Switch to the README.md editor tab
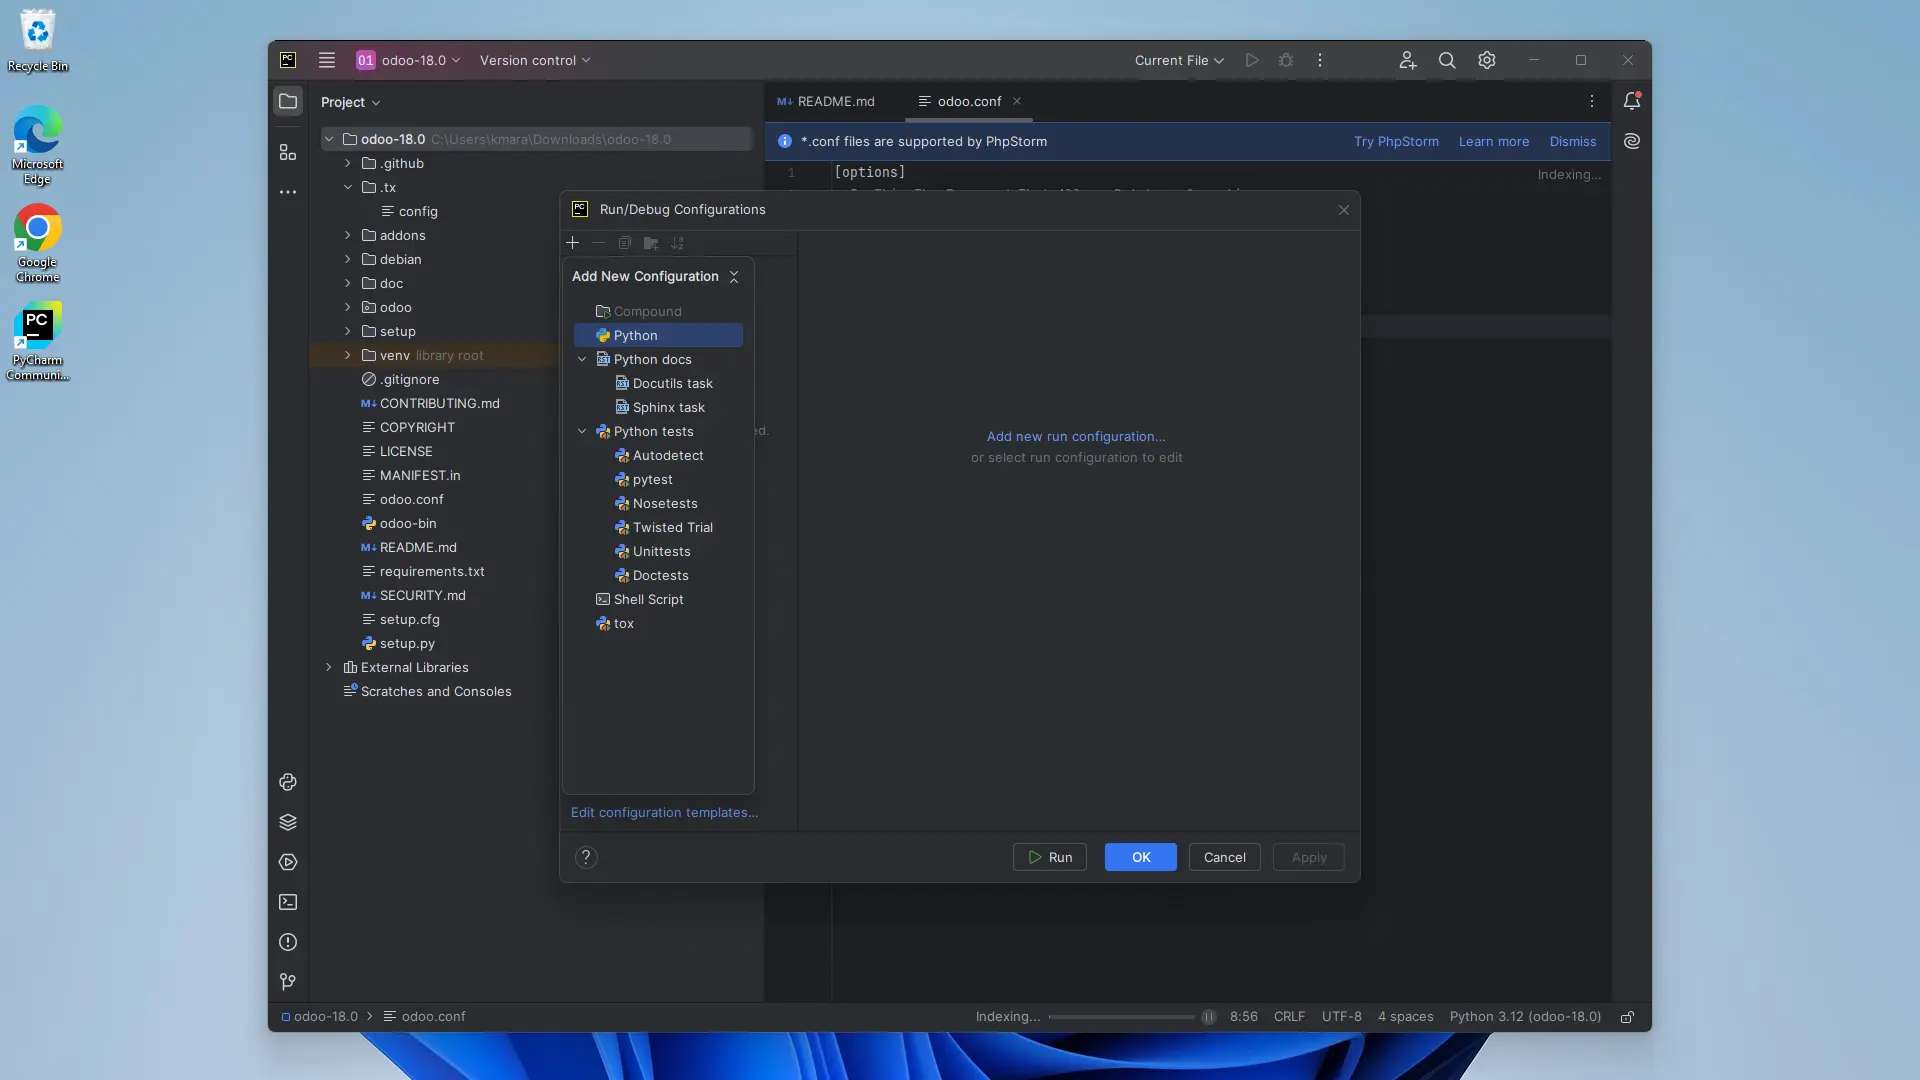1920x1080 pixels. (827, 101)
